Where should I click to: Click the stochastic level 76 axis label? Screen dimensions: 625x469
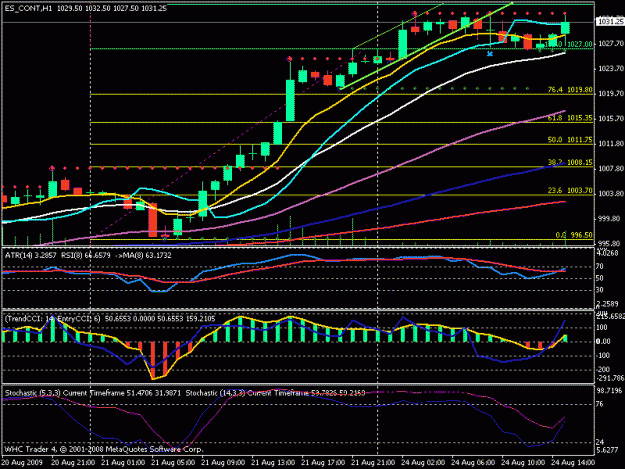pos(599,404)
